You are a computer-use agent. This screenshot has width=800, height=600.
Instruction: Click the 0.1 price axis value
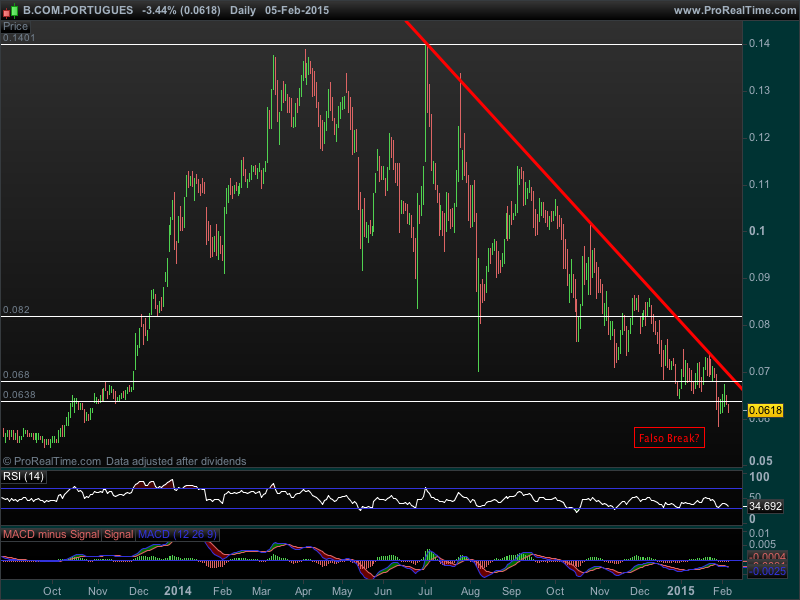point(757,231)
